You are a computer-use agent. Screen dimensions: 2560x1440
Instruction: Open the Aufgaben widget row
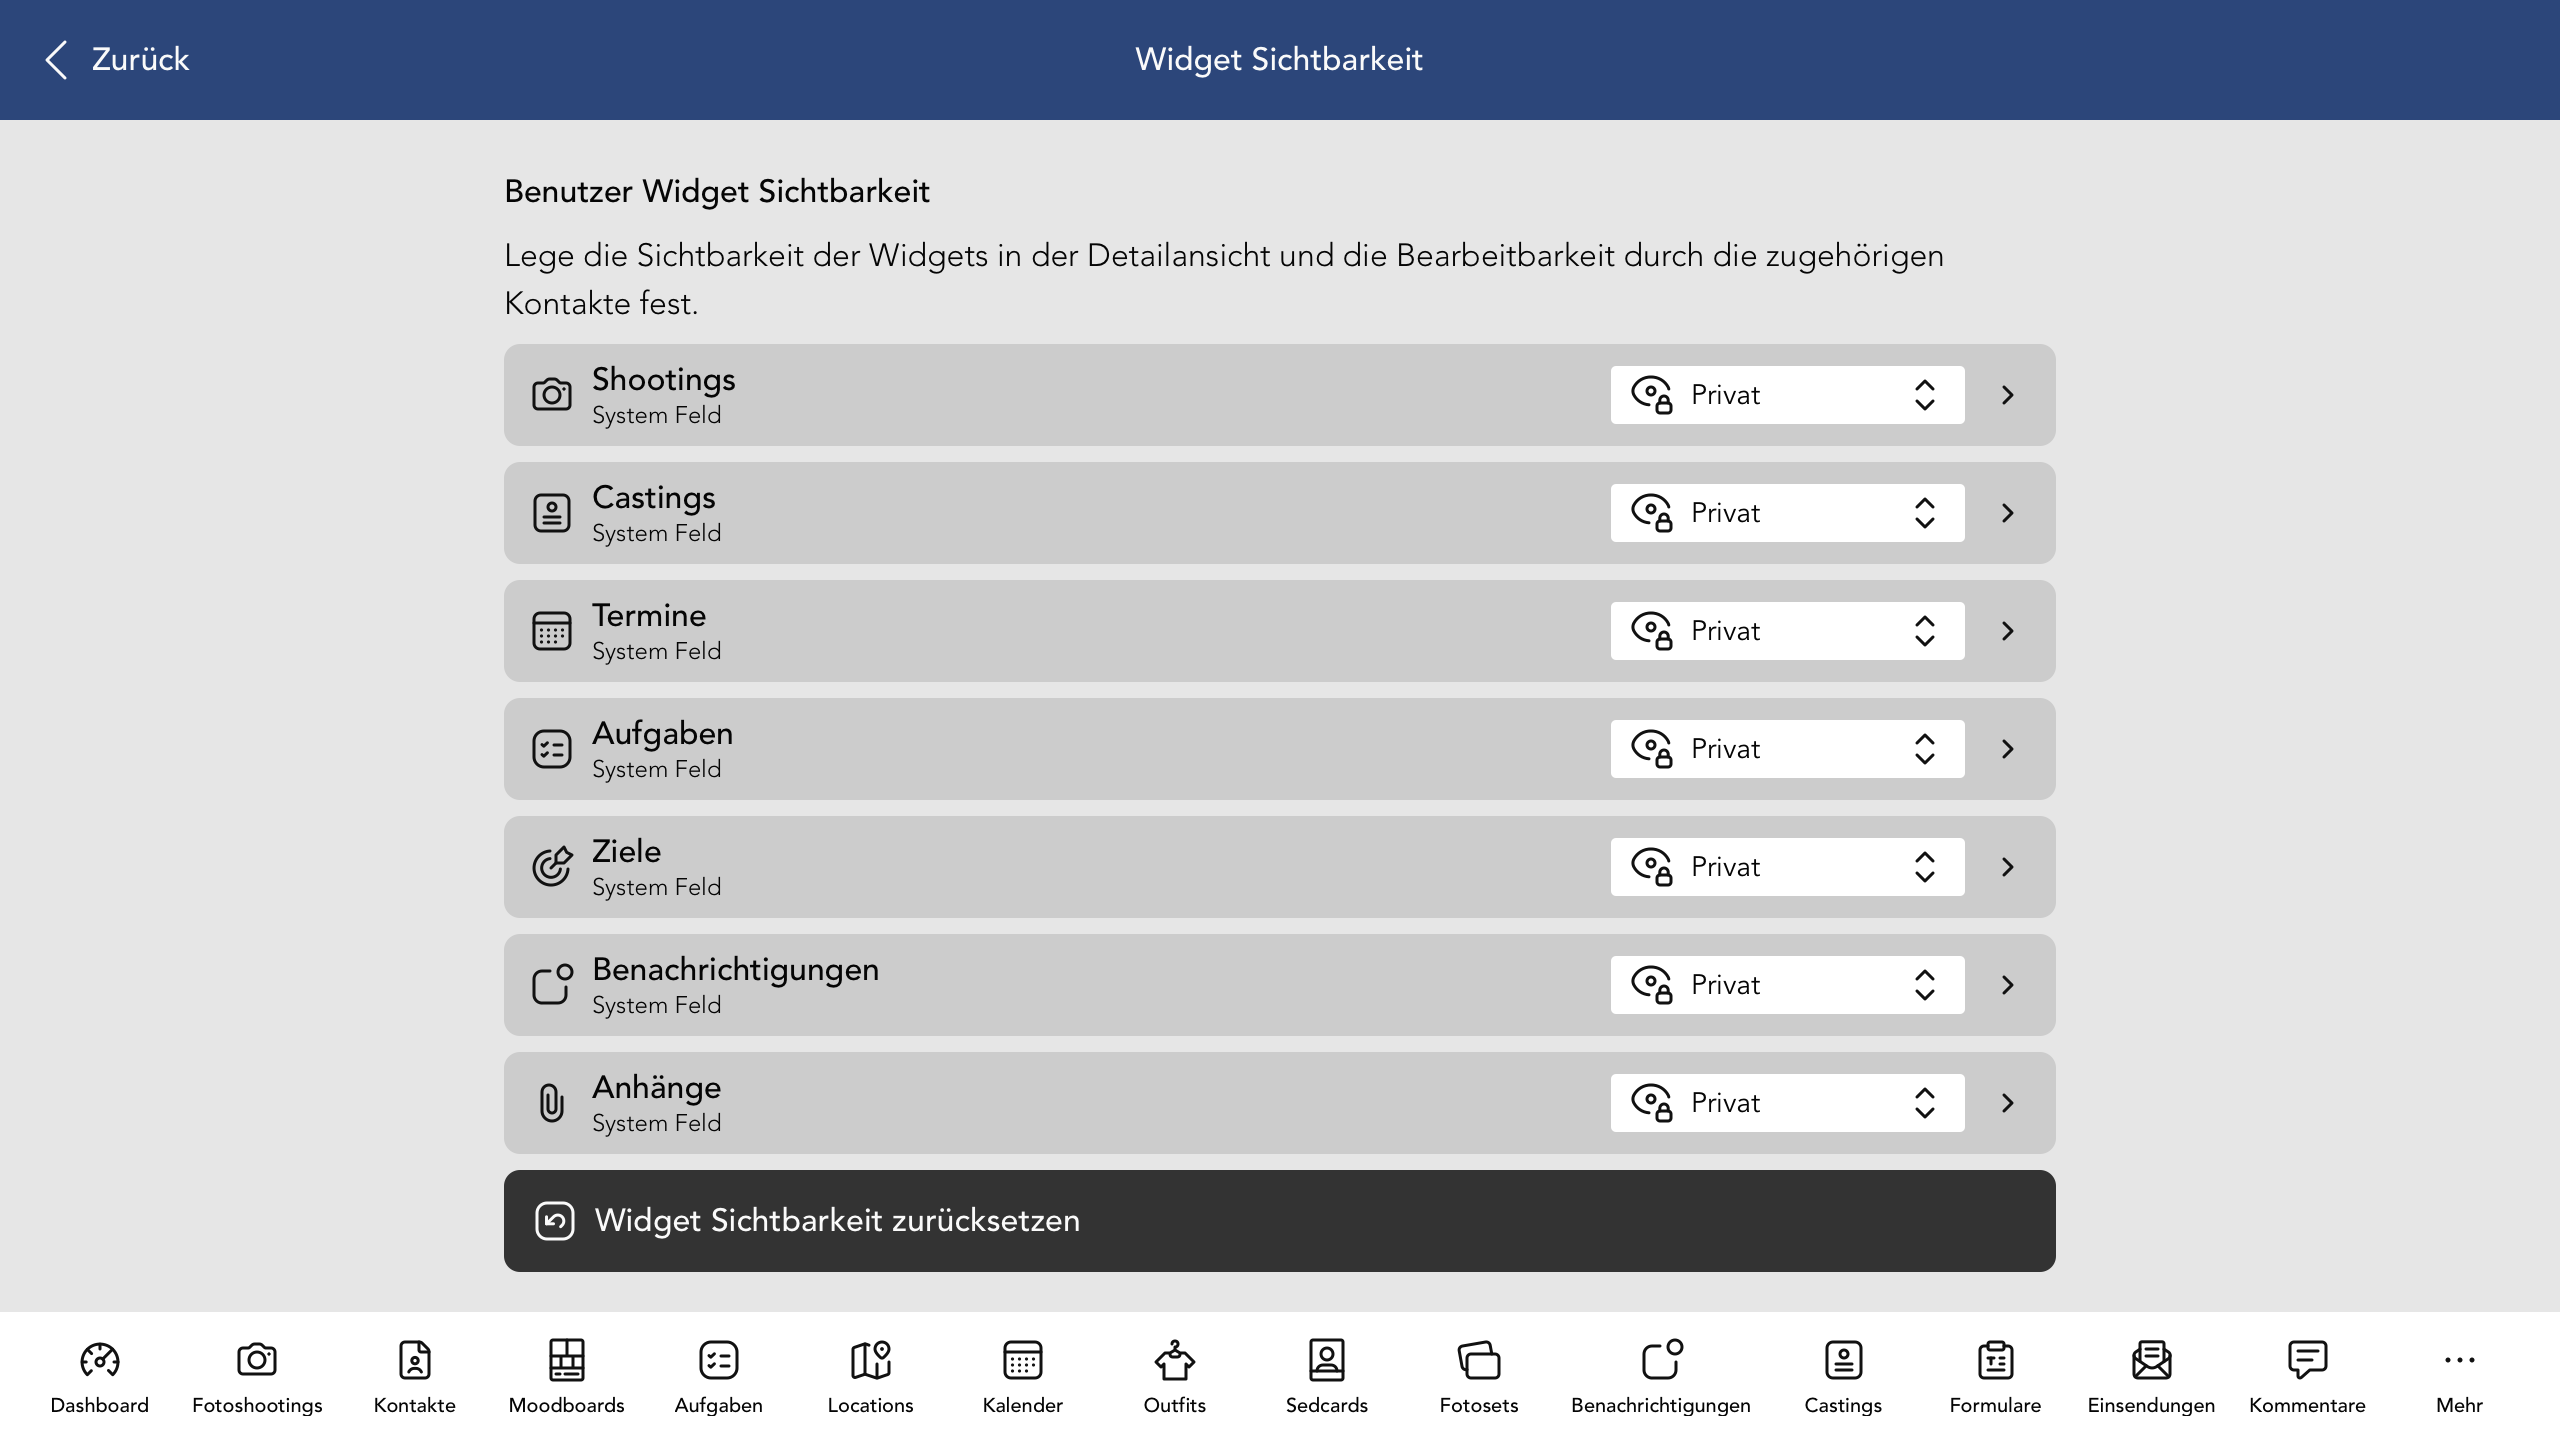(x=2006, y=748)
